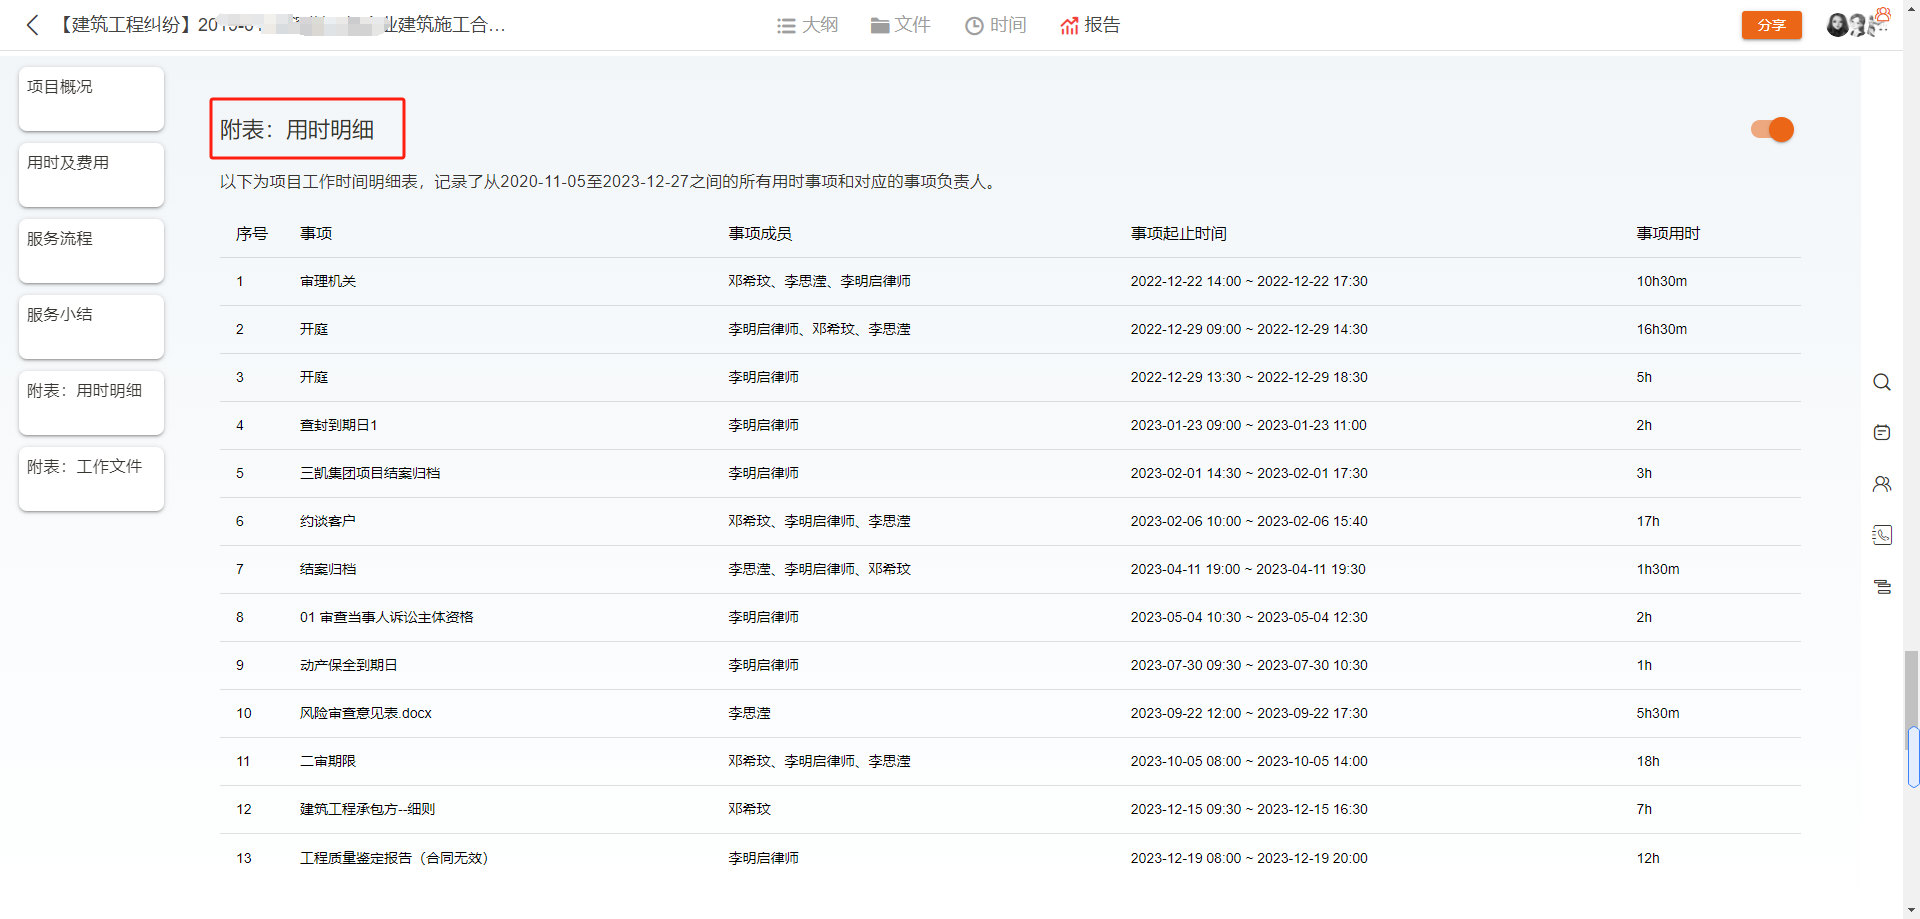The width and height of the screenshot is (1920, 919).
Task: Click the orange add-member icon beside avatars
Action: 1883,15
